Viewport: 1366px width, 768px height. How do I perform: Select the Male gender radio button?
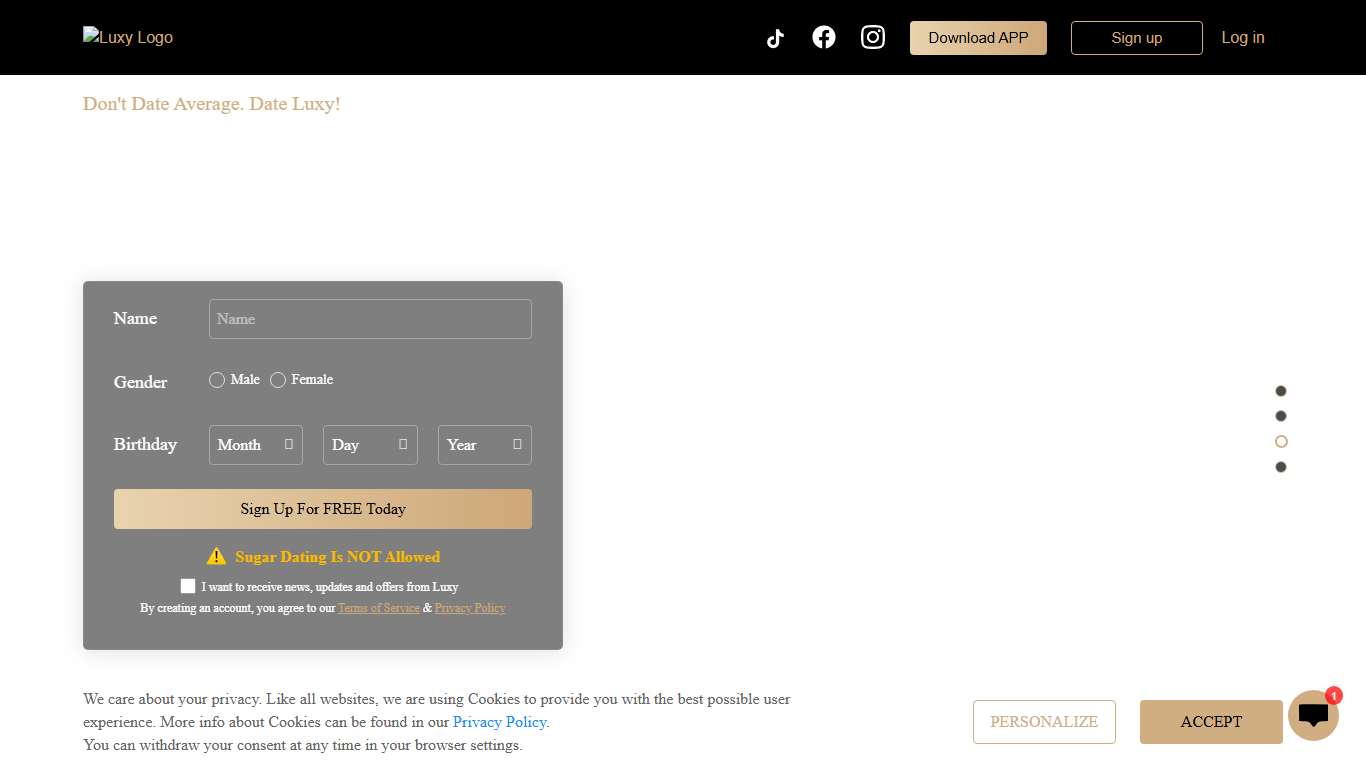coord(217,380)
